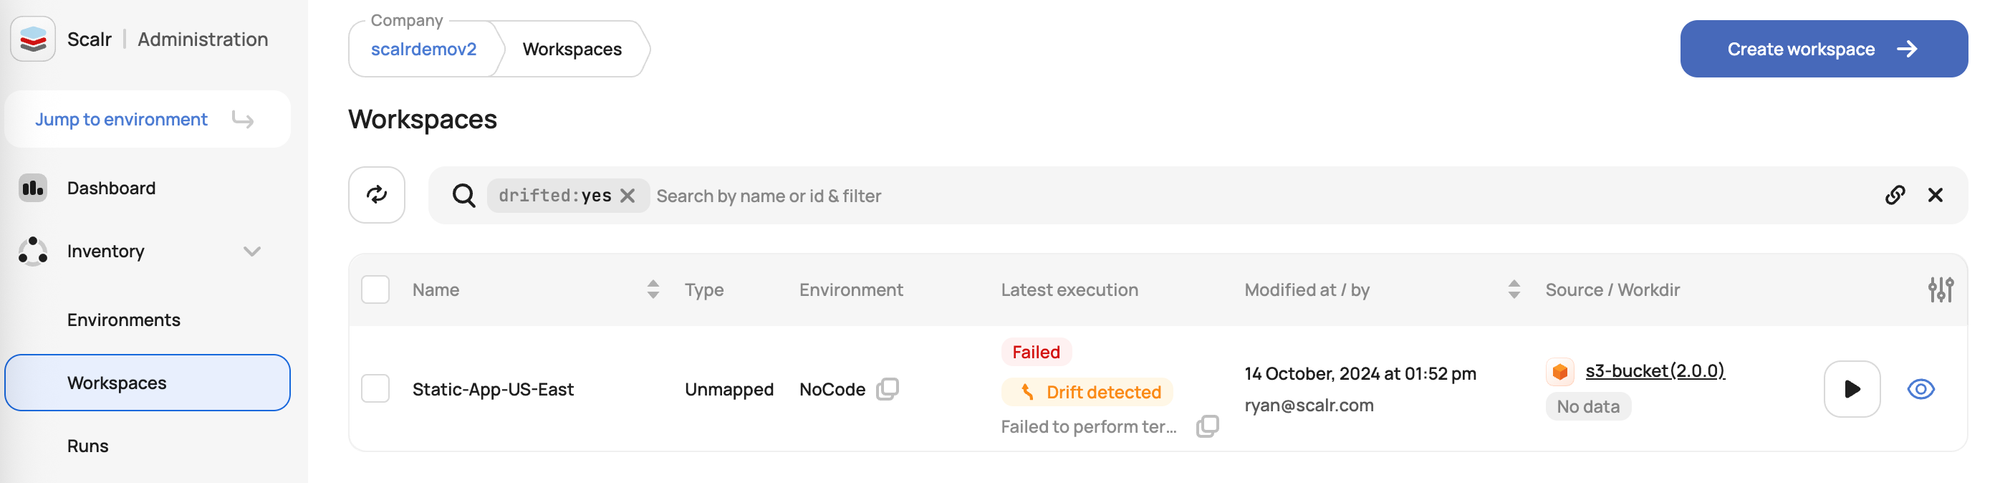Viewport: 2000px width, 483px height.
Task: Go to Runs in the sidebar
Action: 88,446
